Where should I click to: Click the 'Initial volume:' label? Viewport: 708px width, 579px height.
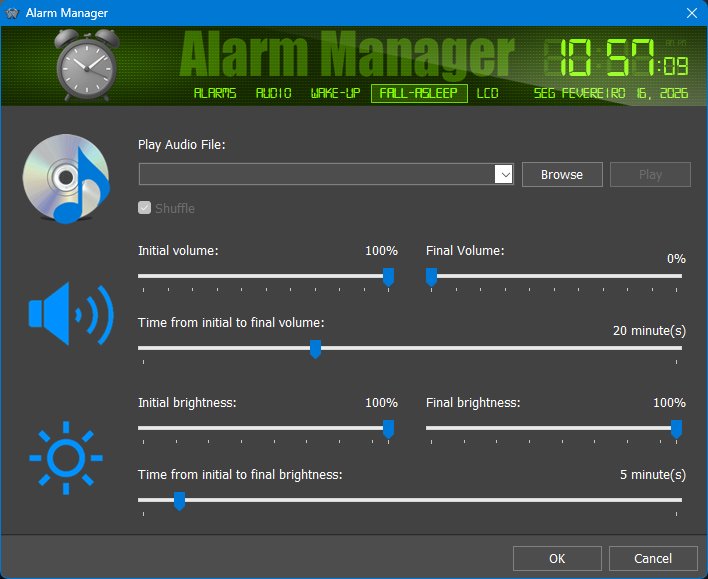point(178,251)
